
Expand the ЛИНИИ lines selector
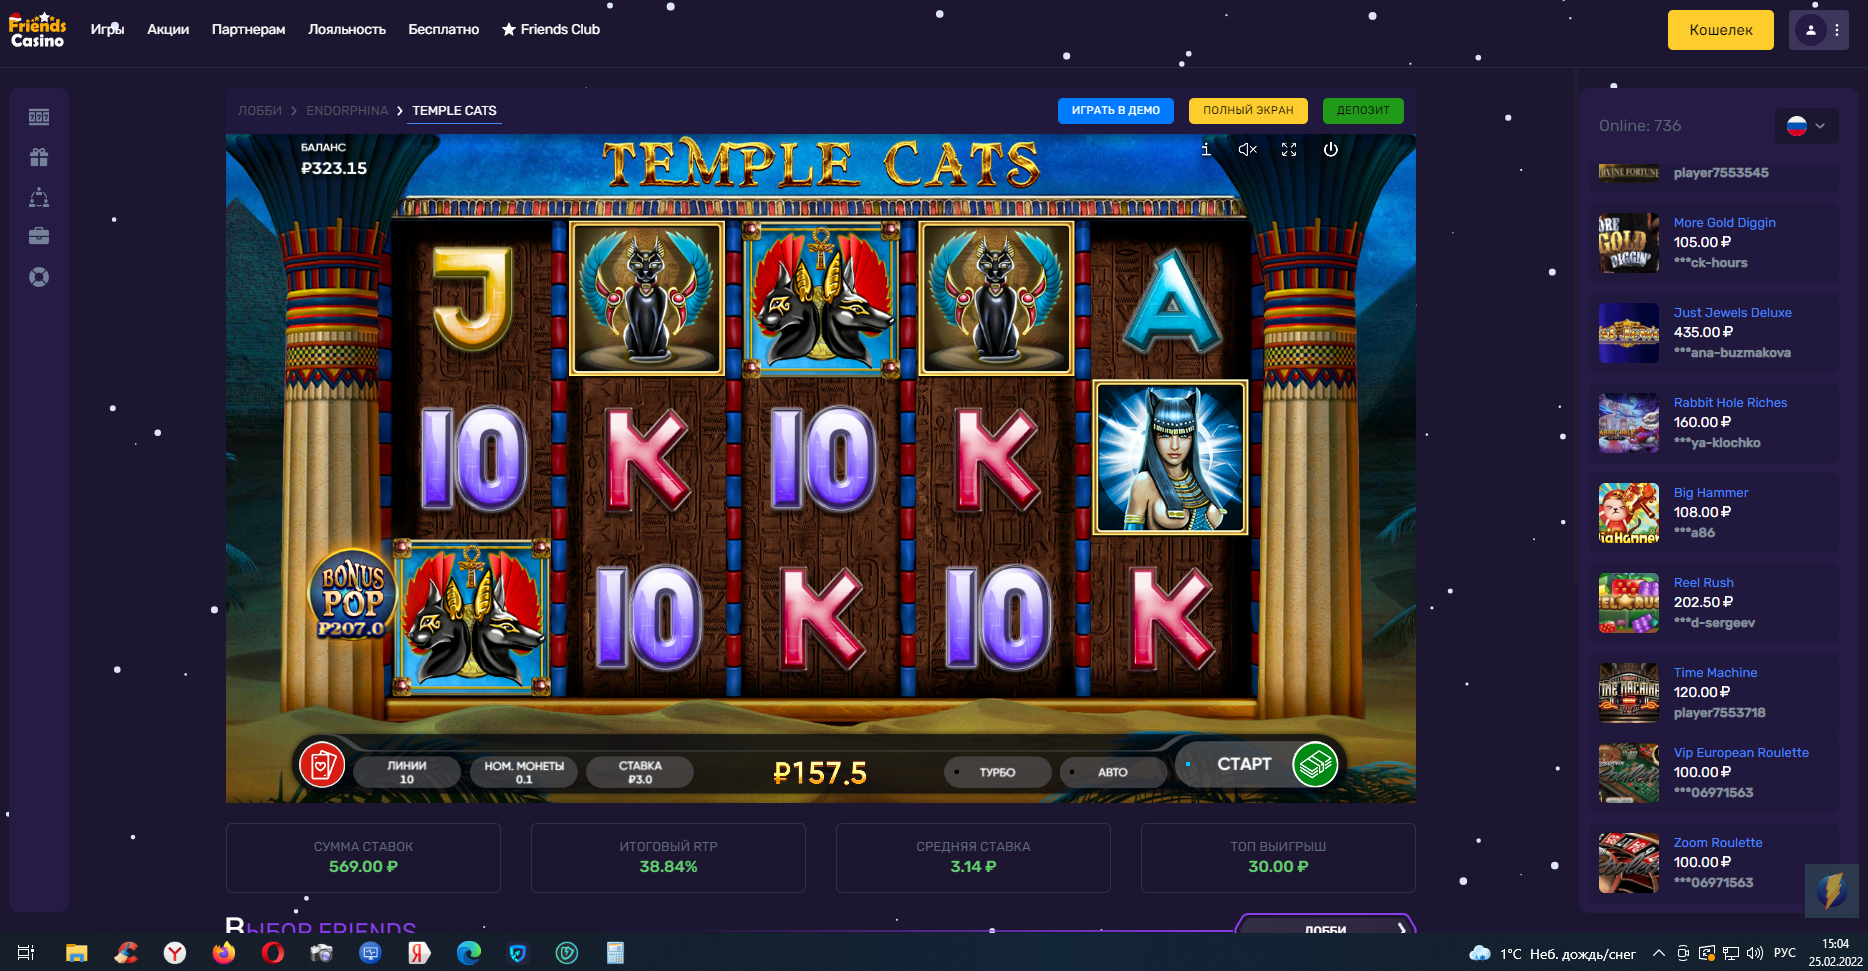coord(406,772)
